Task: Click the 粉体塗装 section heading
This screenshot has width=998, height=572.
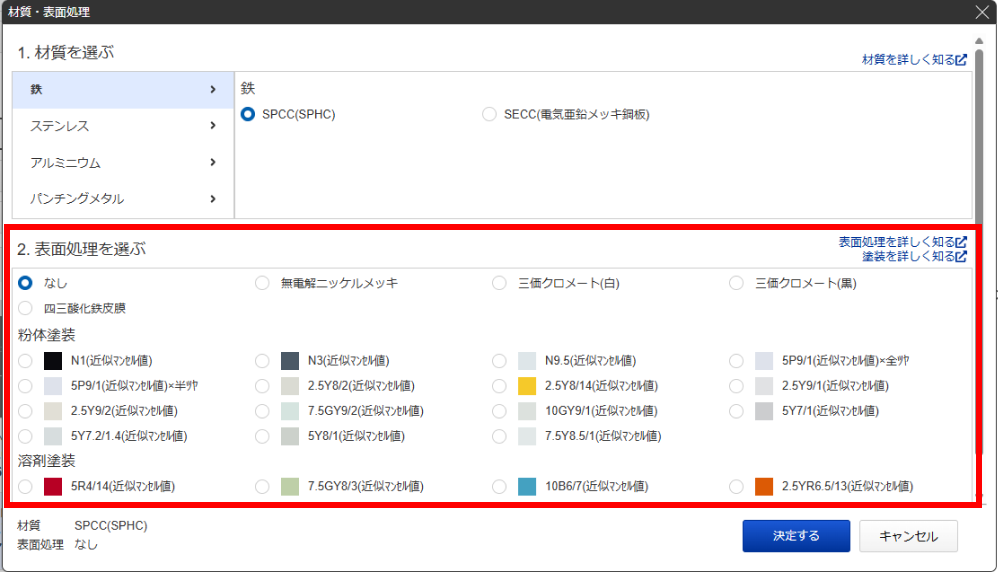Action: tap(47, 335)
